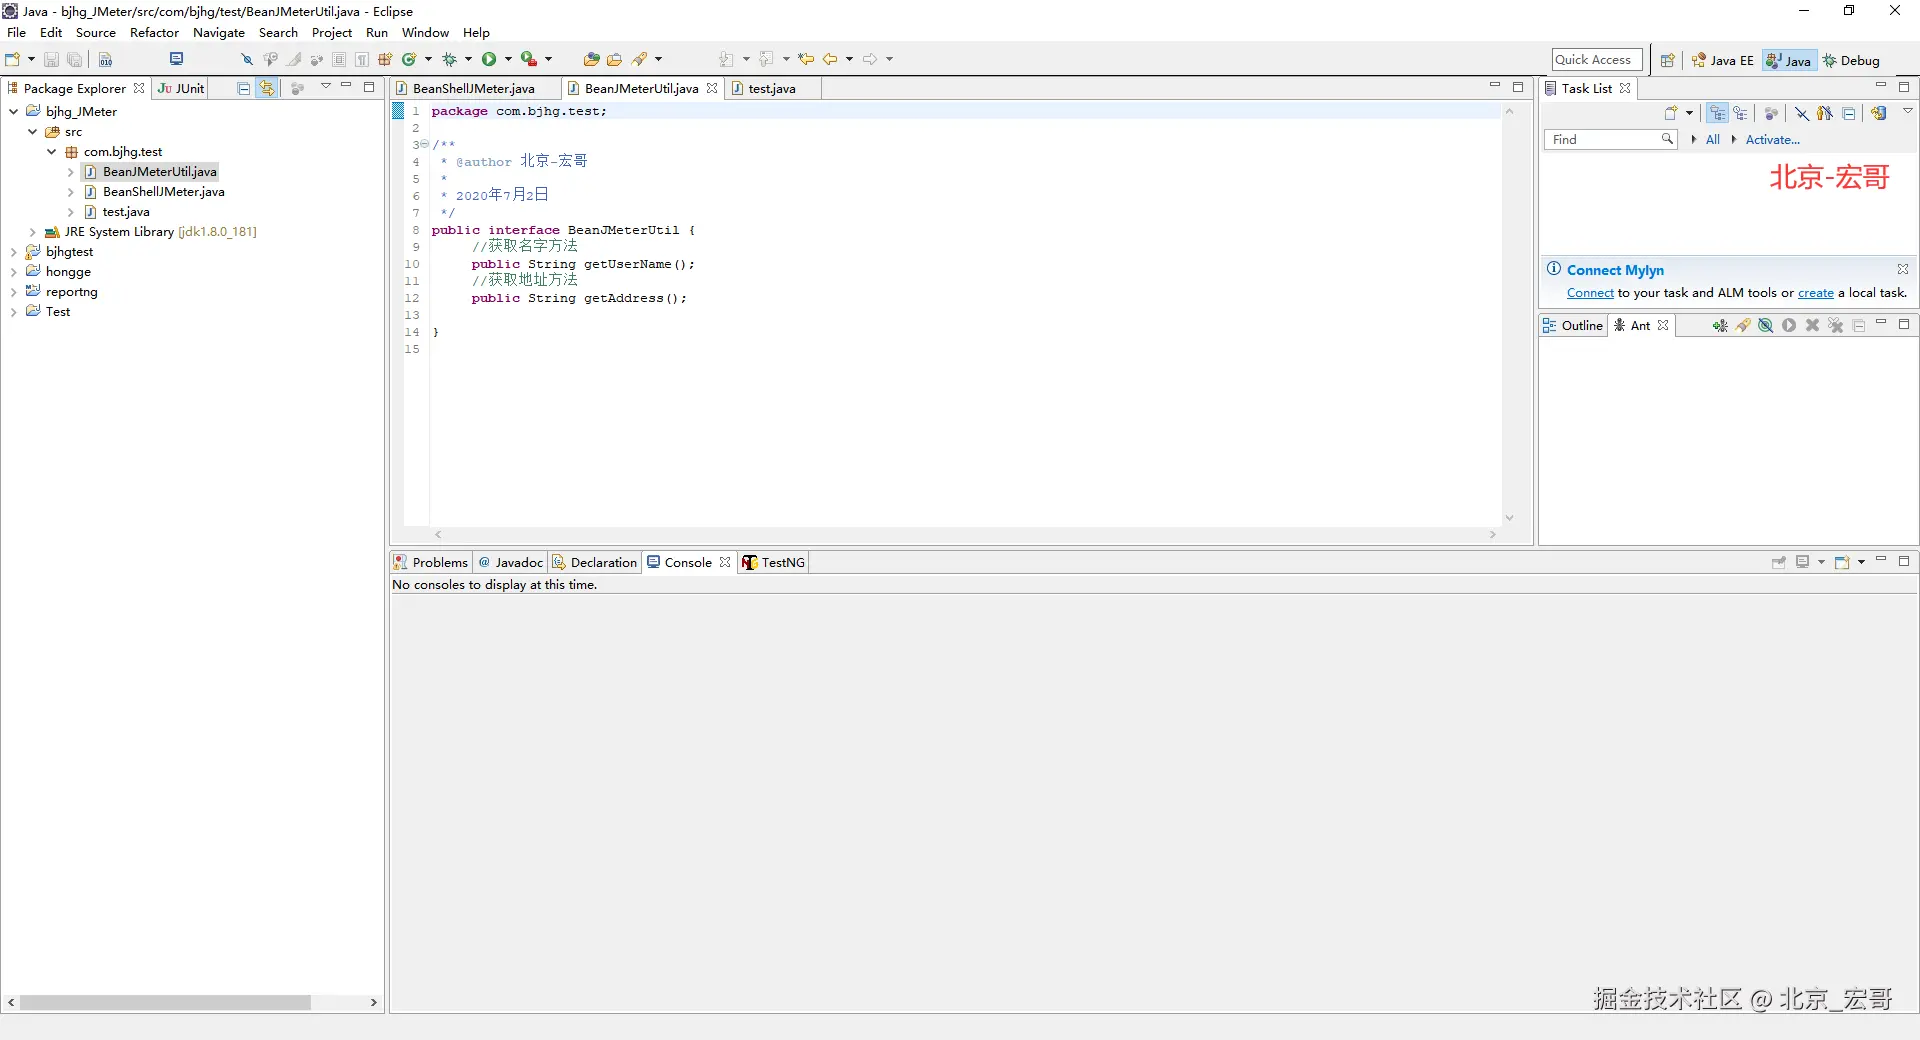
Task: Toggle Scheduled presentation in Task List
Action: (x=1741, y=113)
